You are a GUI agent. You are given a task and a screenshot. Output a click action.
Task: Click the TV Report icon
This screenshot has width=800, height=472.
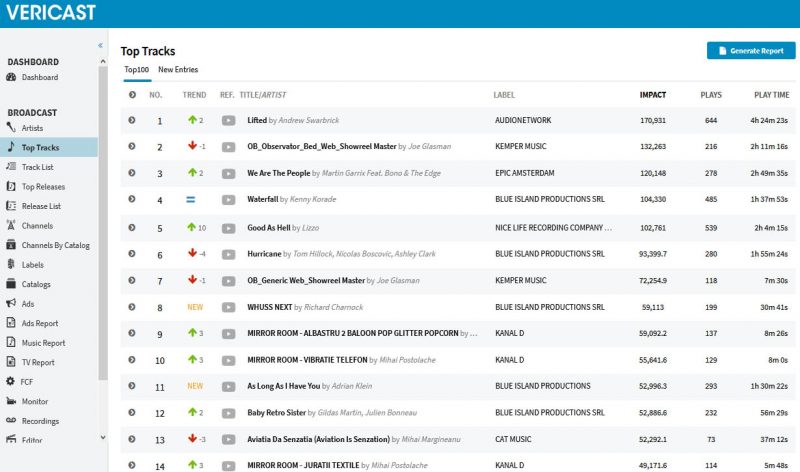[x=11, y=362]
